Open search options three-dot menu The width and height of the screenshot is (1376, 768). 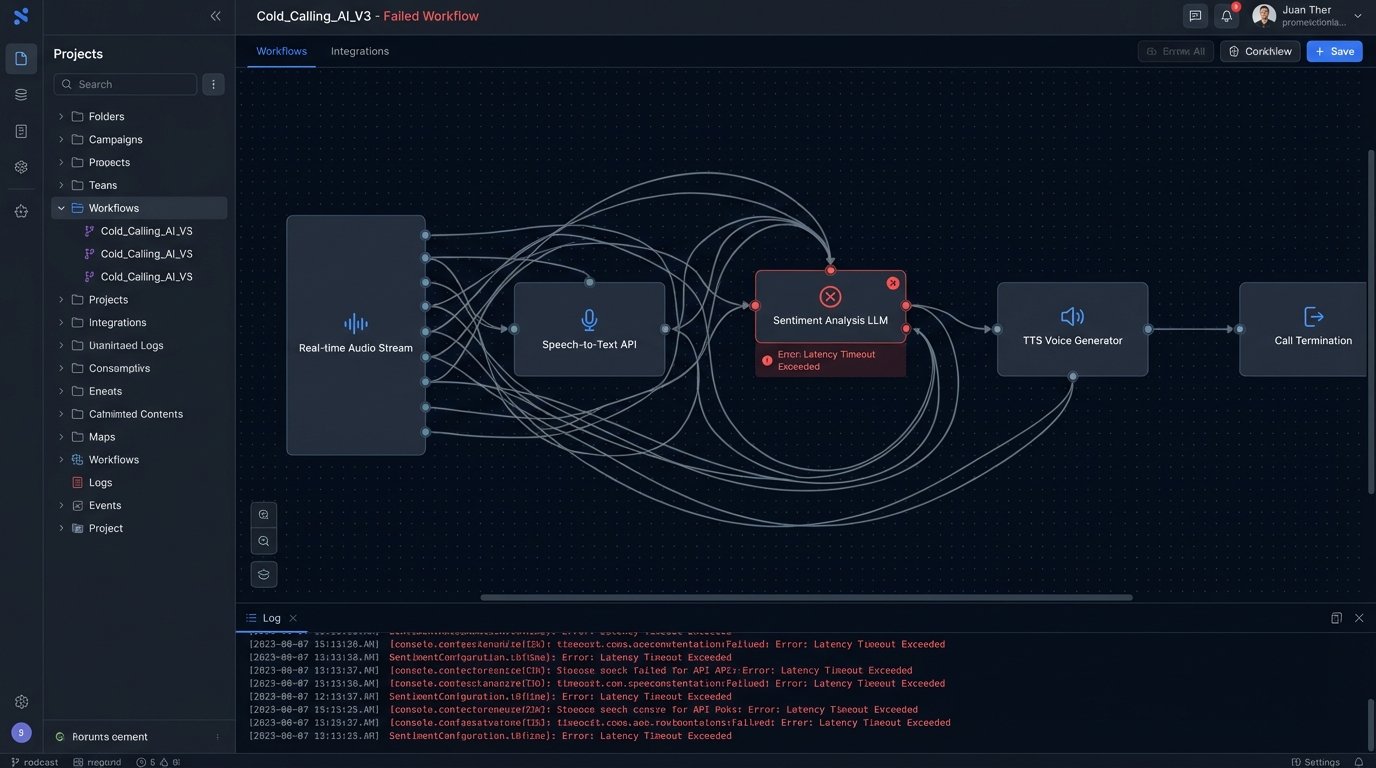tap(213, 84)
